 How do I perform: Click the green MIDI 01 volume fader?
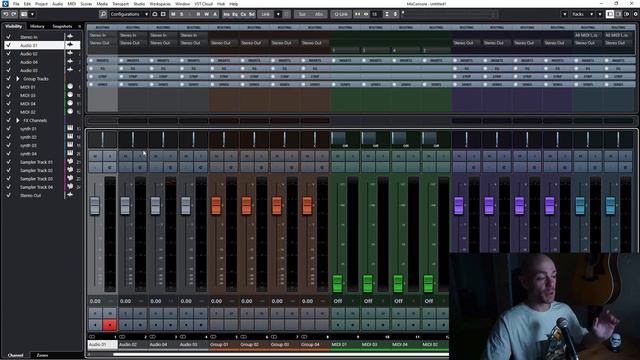click(337, 283)
